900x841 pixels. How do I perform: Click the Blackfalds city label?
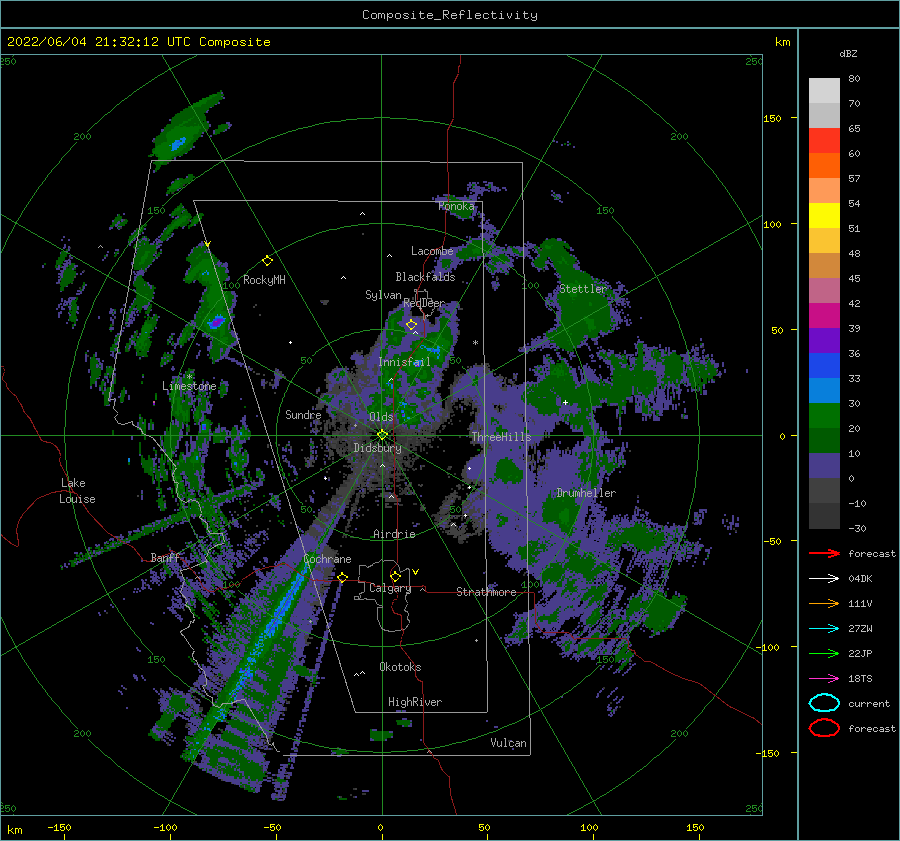coord(425,277)
